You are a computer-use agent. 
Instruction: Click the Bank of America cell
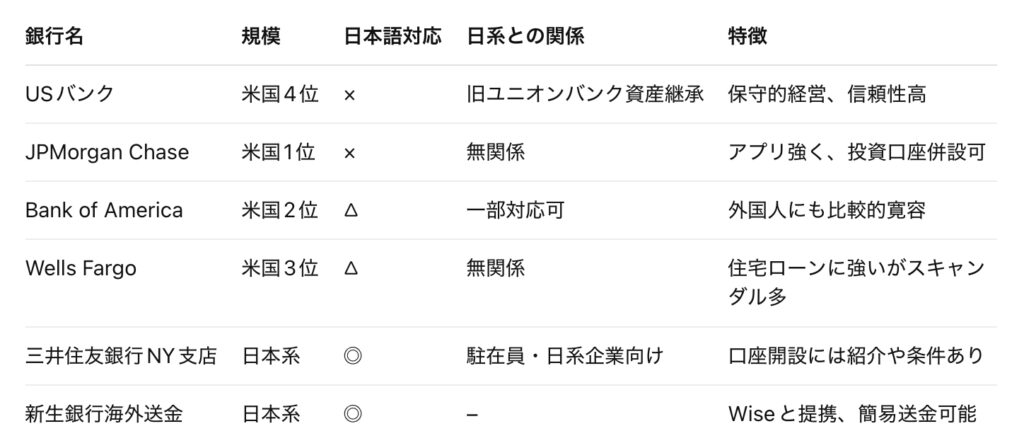point(104,211)
